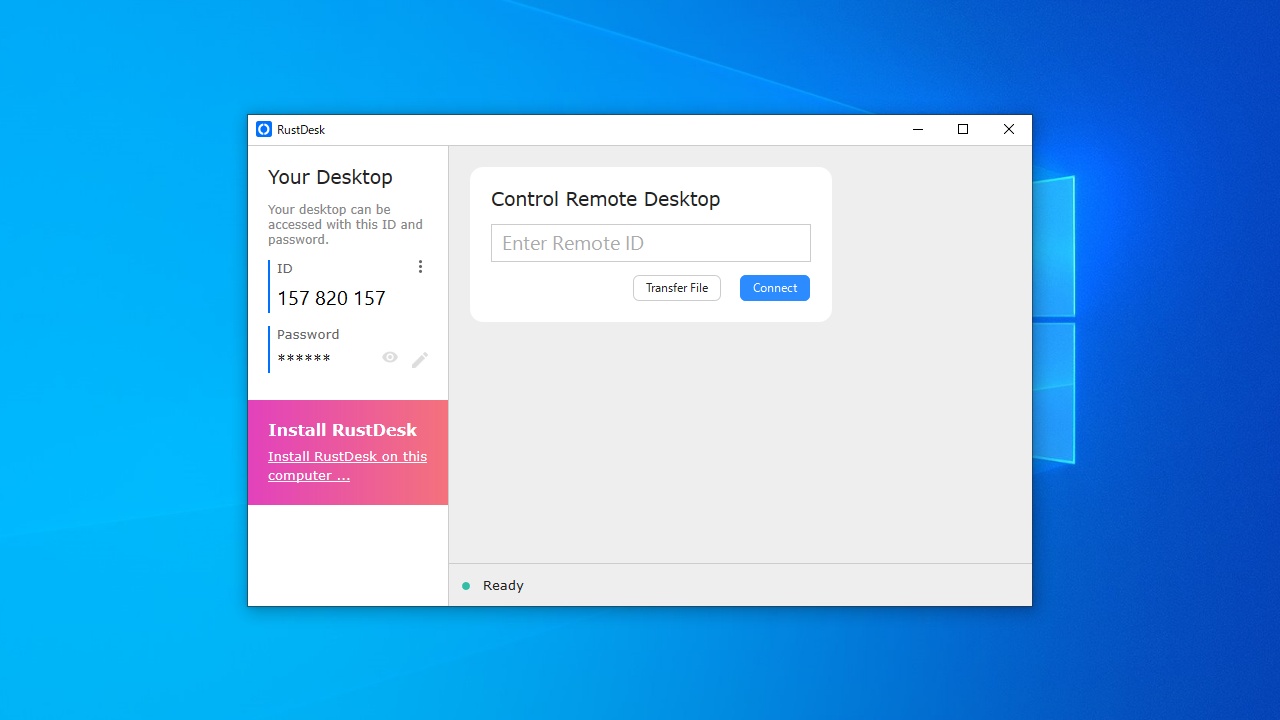Maximize the RustDesk window
1280x720 pixels.
tap(963, 129)
